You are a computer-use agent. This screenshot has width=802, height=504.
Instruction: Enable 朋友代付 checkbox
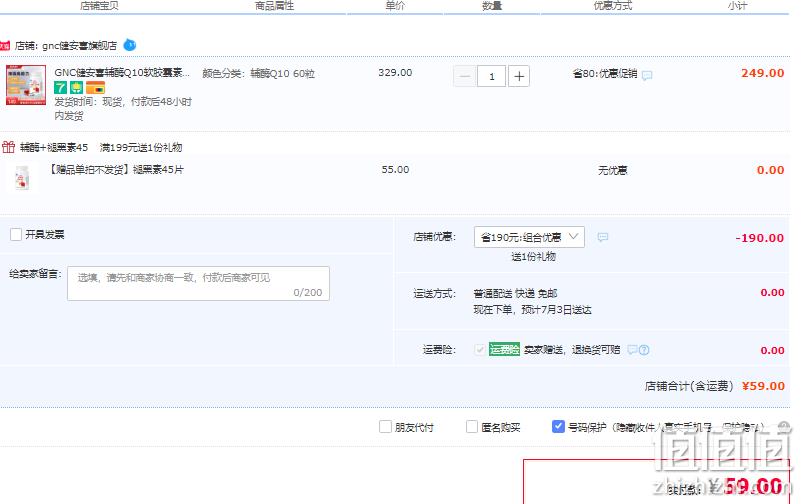(x=385, y=427)
